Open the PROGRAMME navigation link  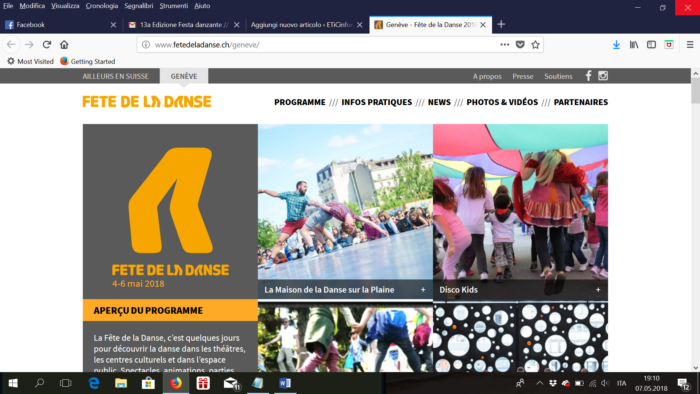click(x=300, y=102)
